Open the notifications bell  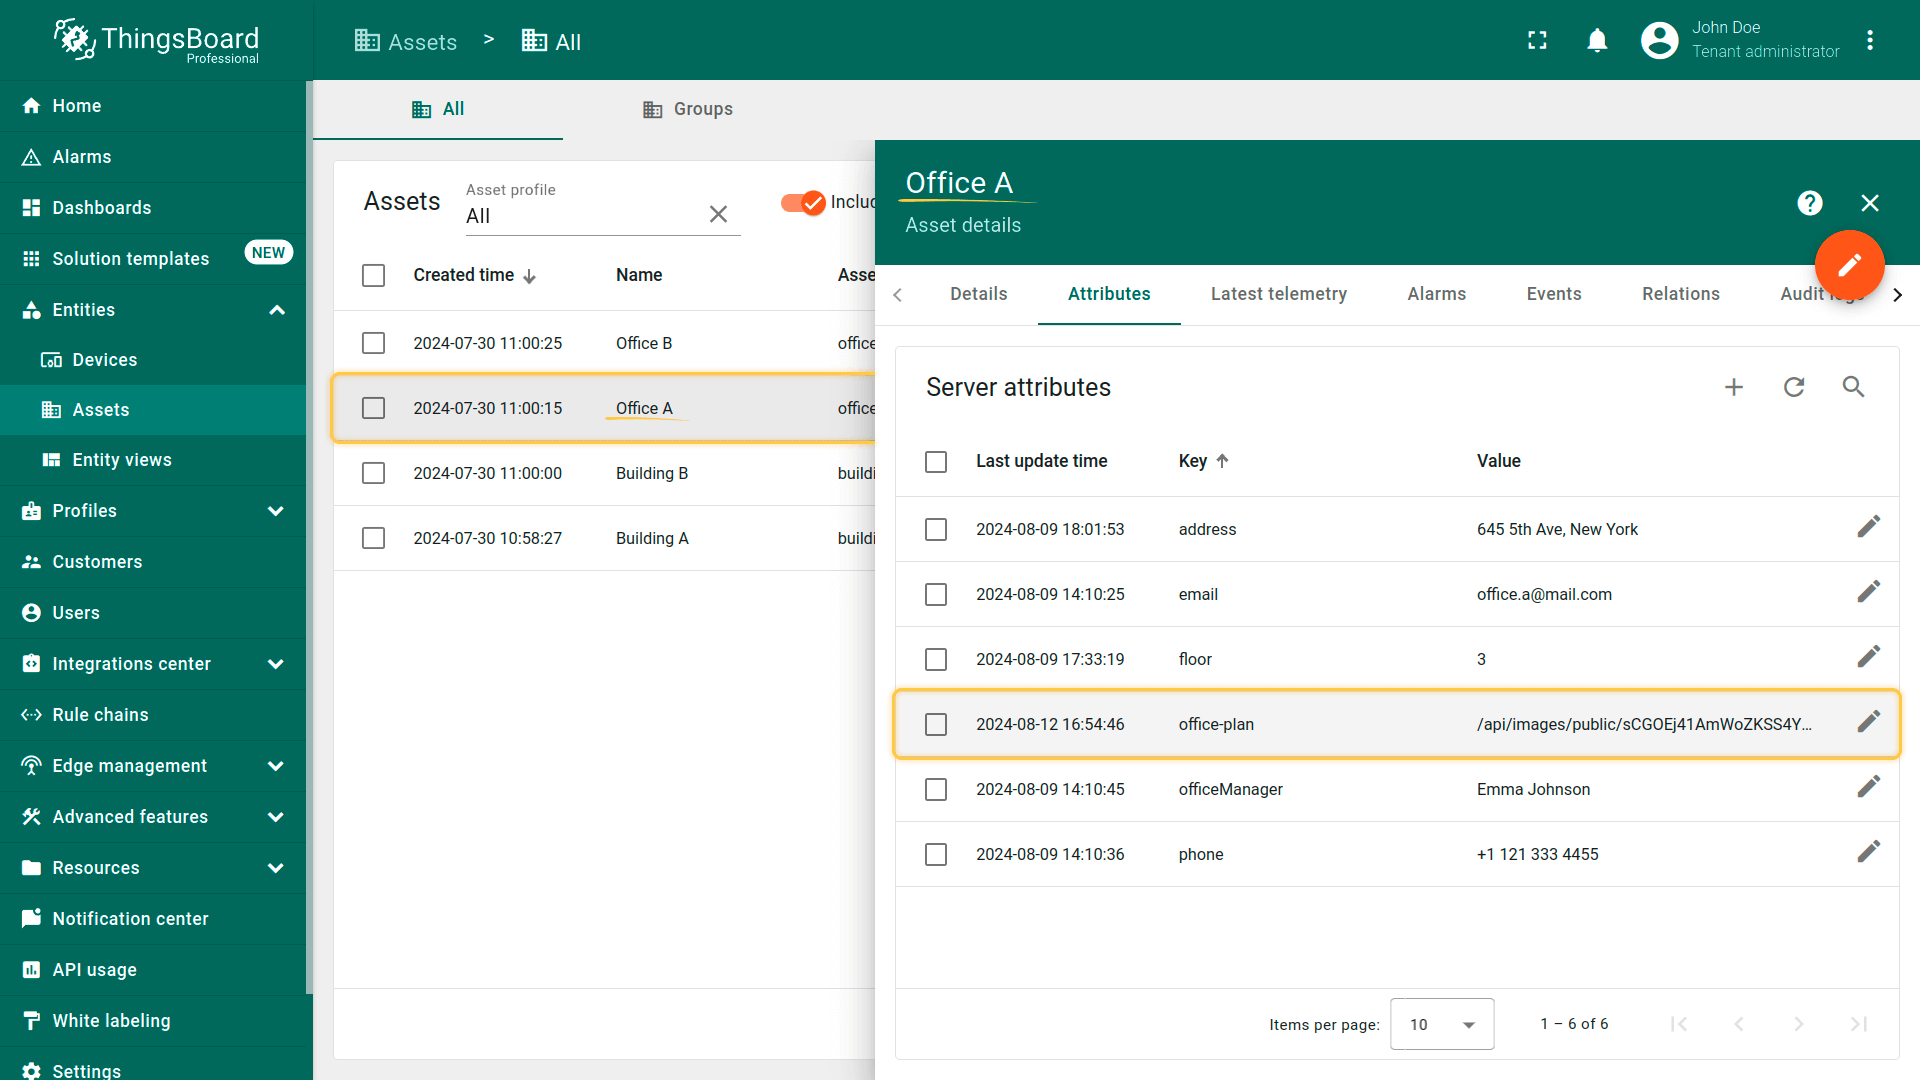pos(1597,40)
